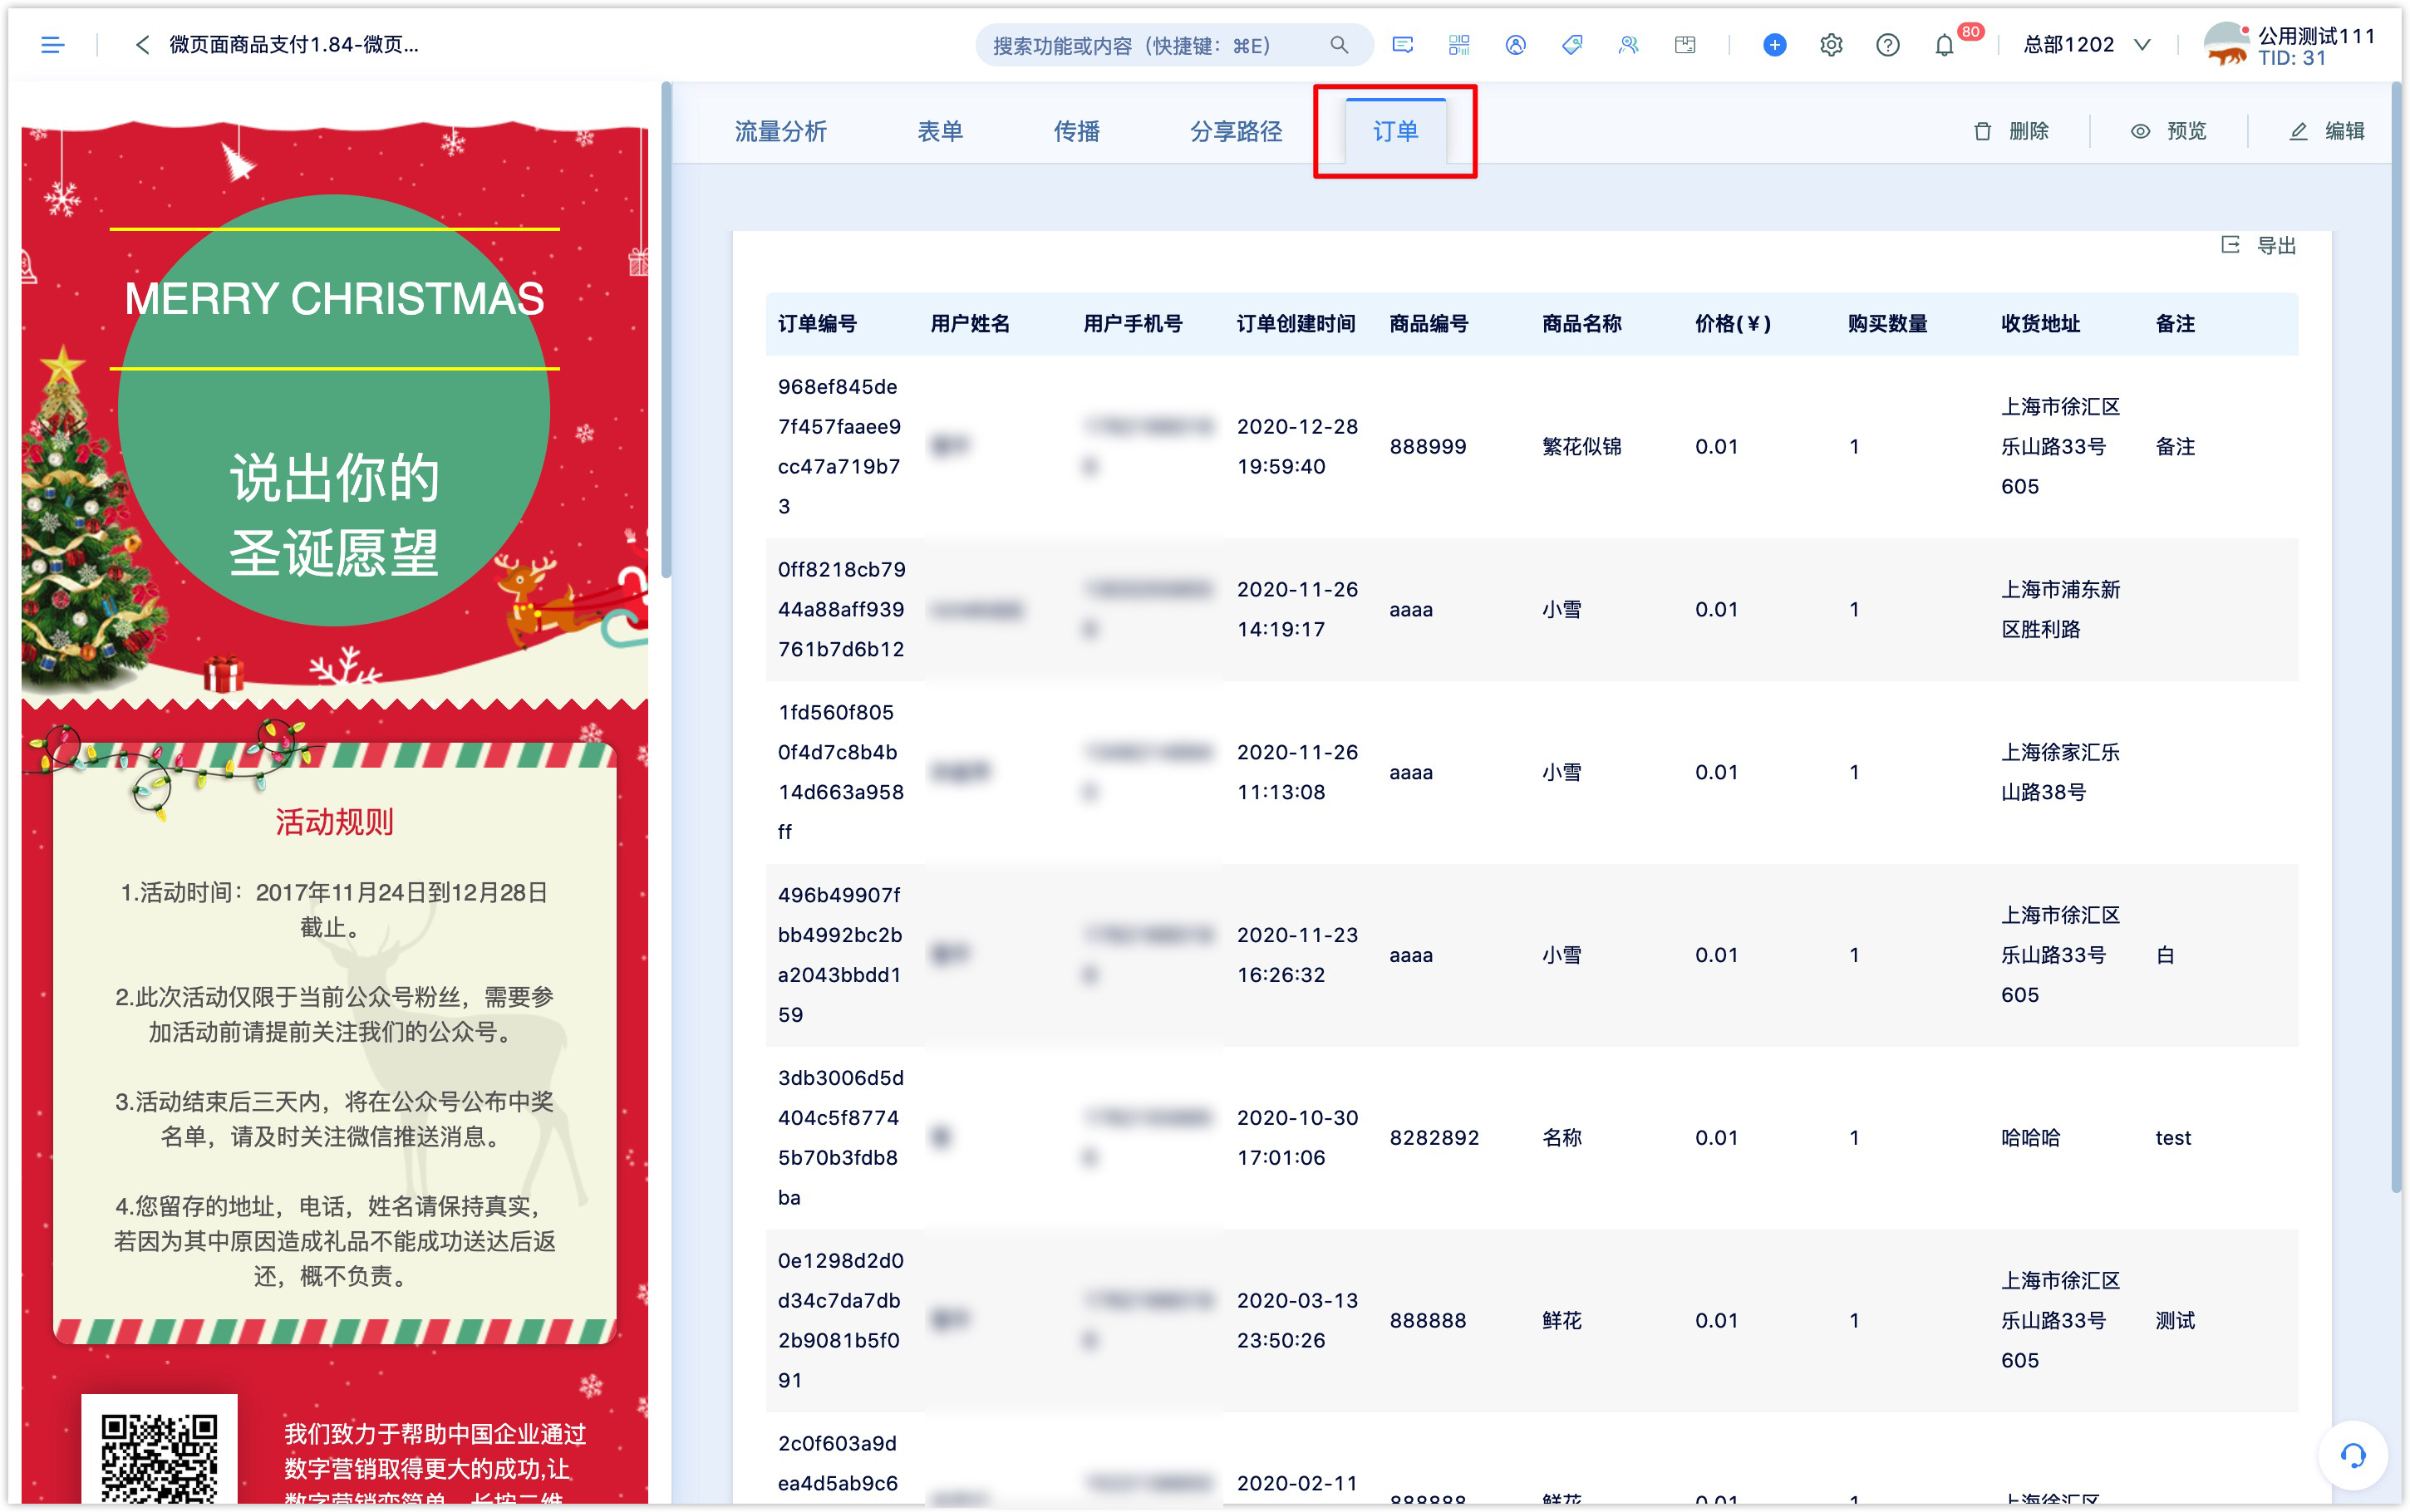Screen dimensions: 2410x1512
Task: Click the 商品名称 column header
Action: coord(1582,324)
